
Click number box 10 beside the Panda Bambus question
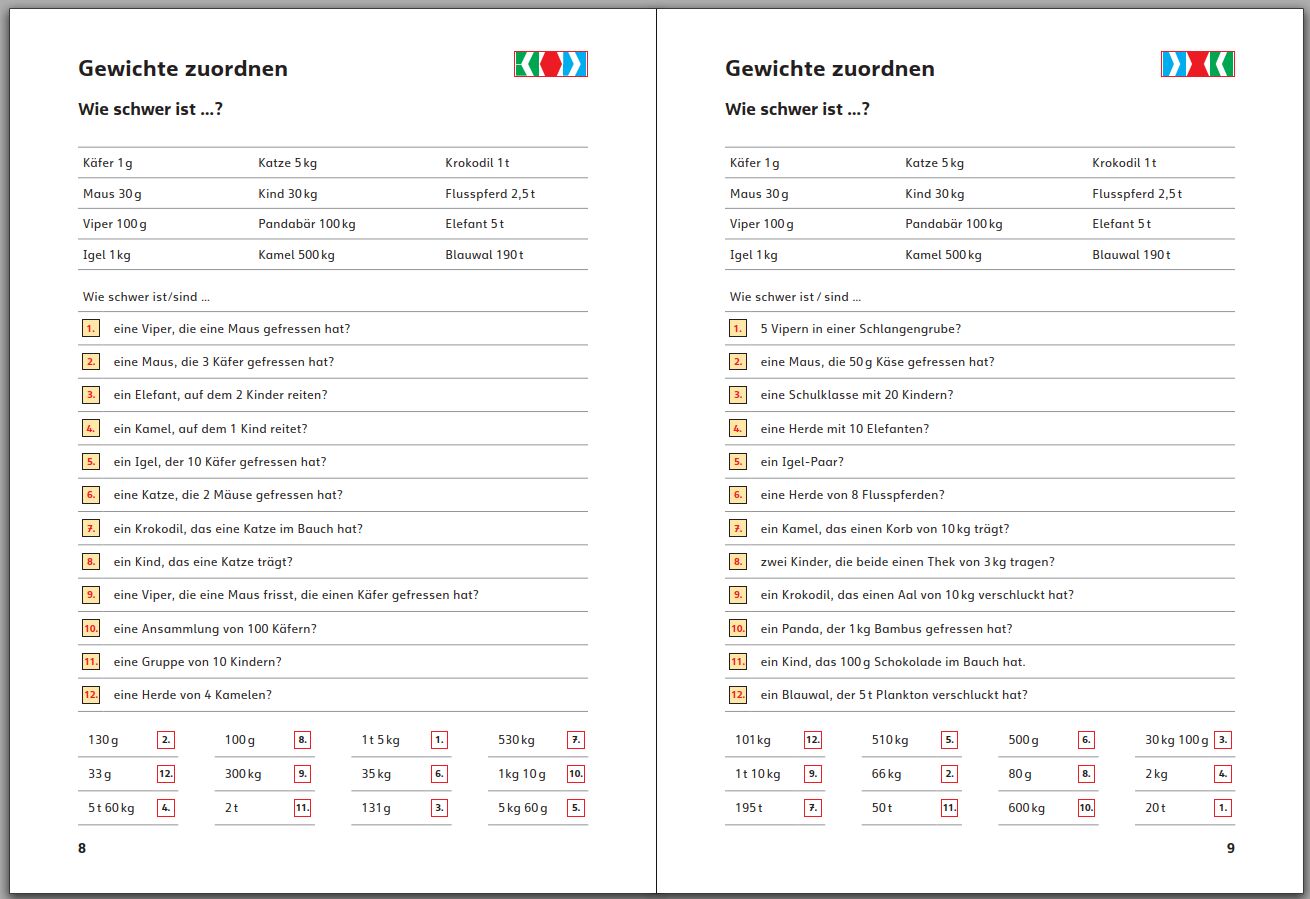point(737,628)
